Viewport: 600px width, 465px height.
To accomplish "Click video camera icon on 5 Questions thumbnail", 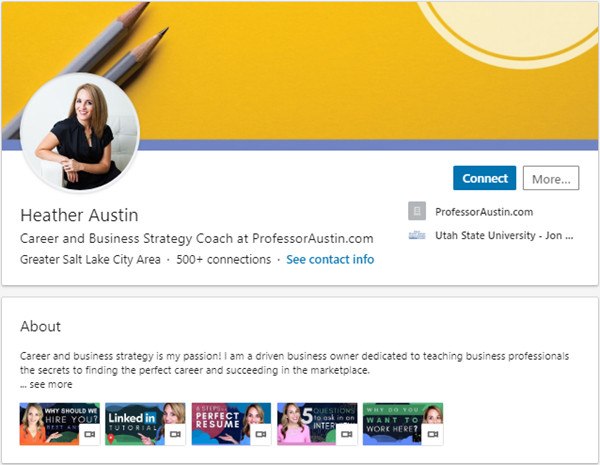I will [x=347, y=434].
